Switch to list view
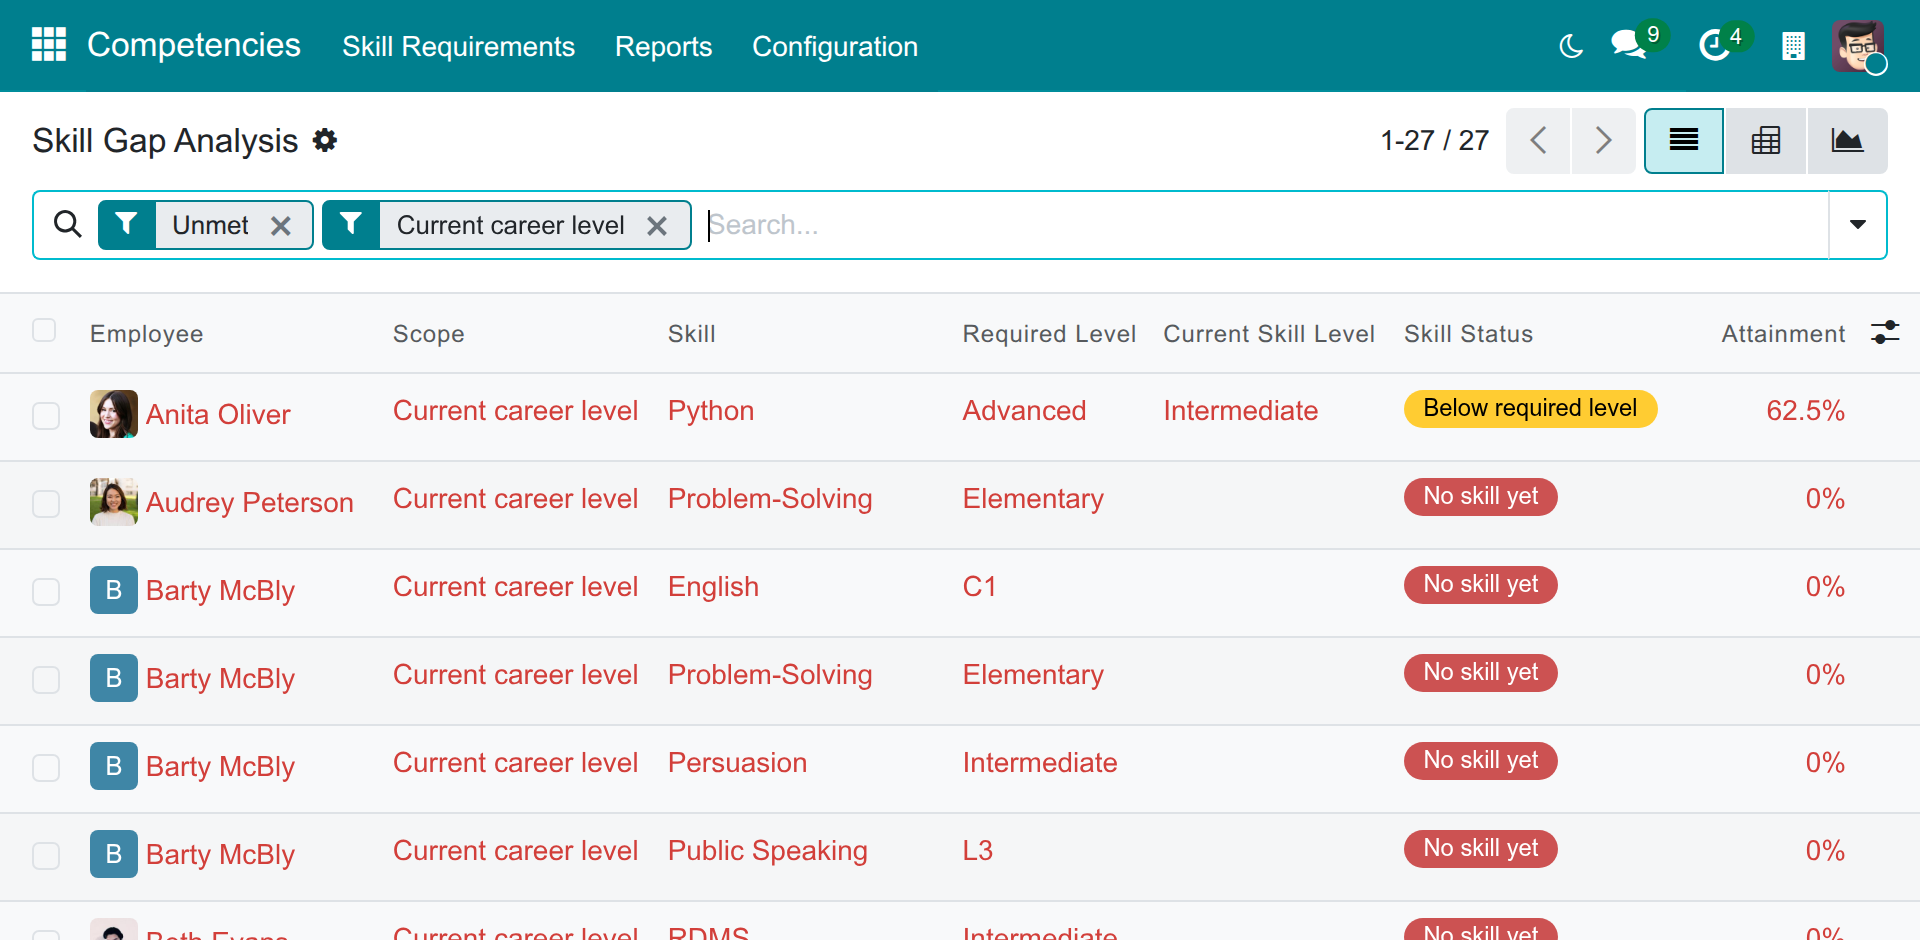This screenshot has height=940, width=1920. (x=1684, y=141)
